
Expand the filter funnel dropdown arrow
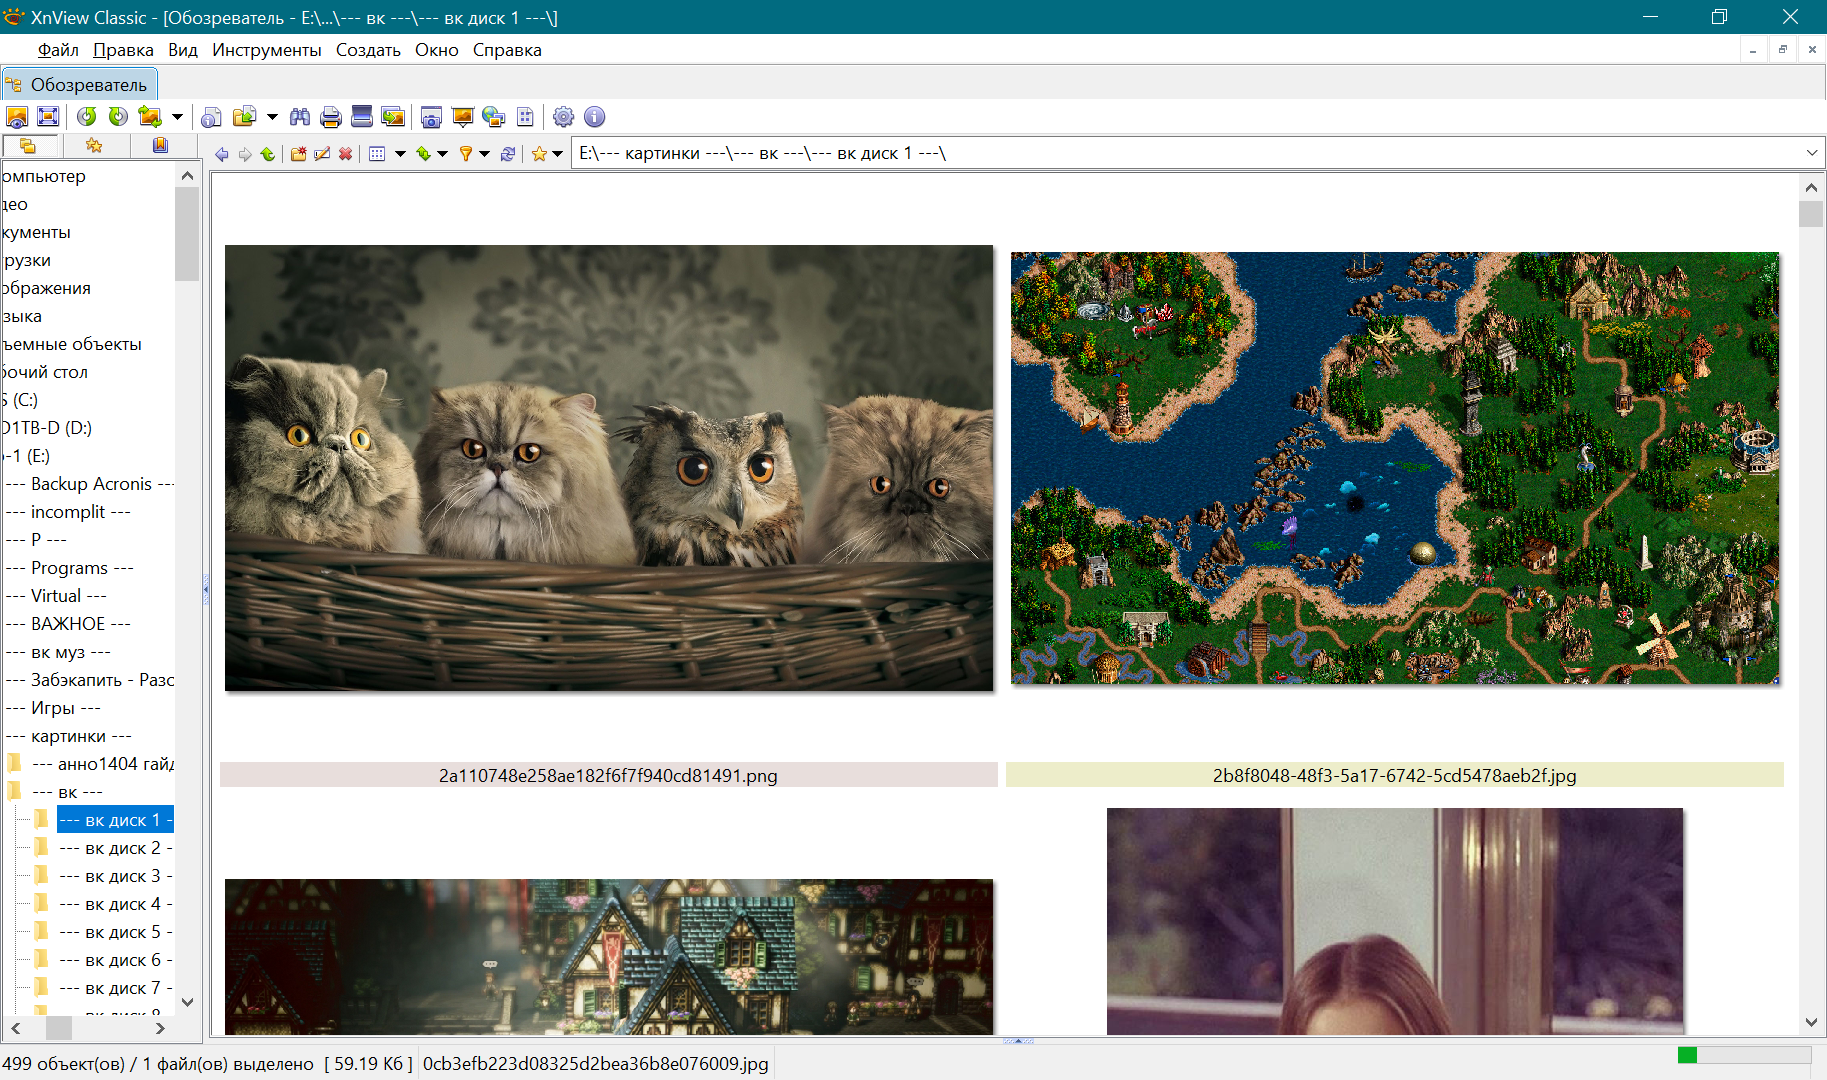(x=485, y=154)
